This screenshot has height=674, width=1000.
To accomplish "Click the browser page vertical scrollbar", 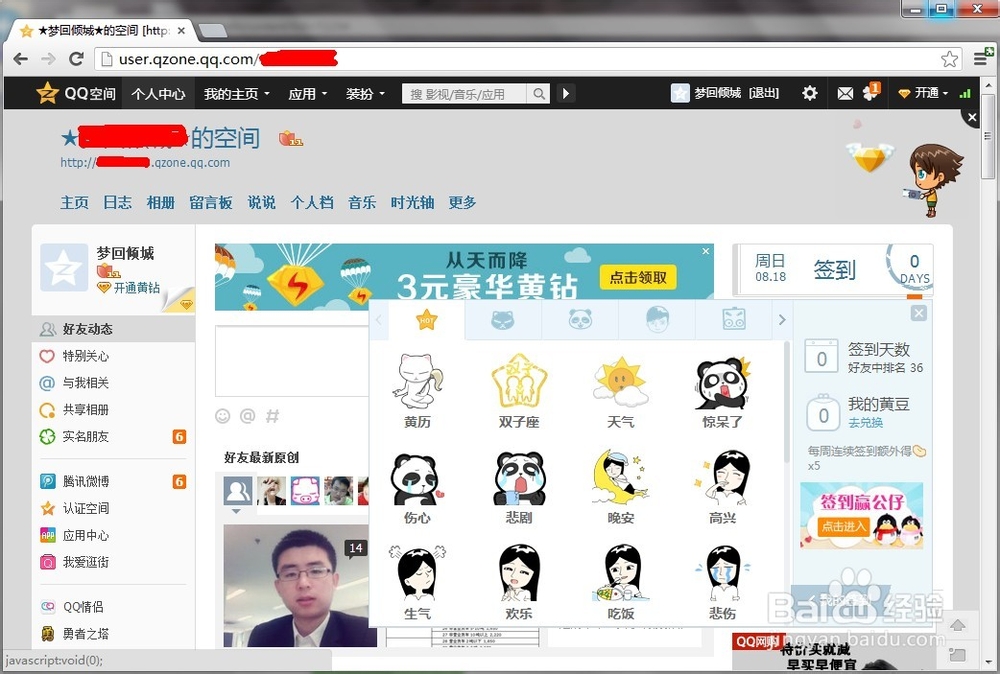I will [988, 137].
